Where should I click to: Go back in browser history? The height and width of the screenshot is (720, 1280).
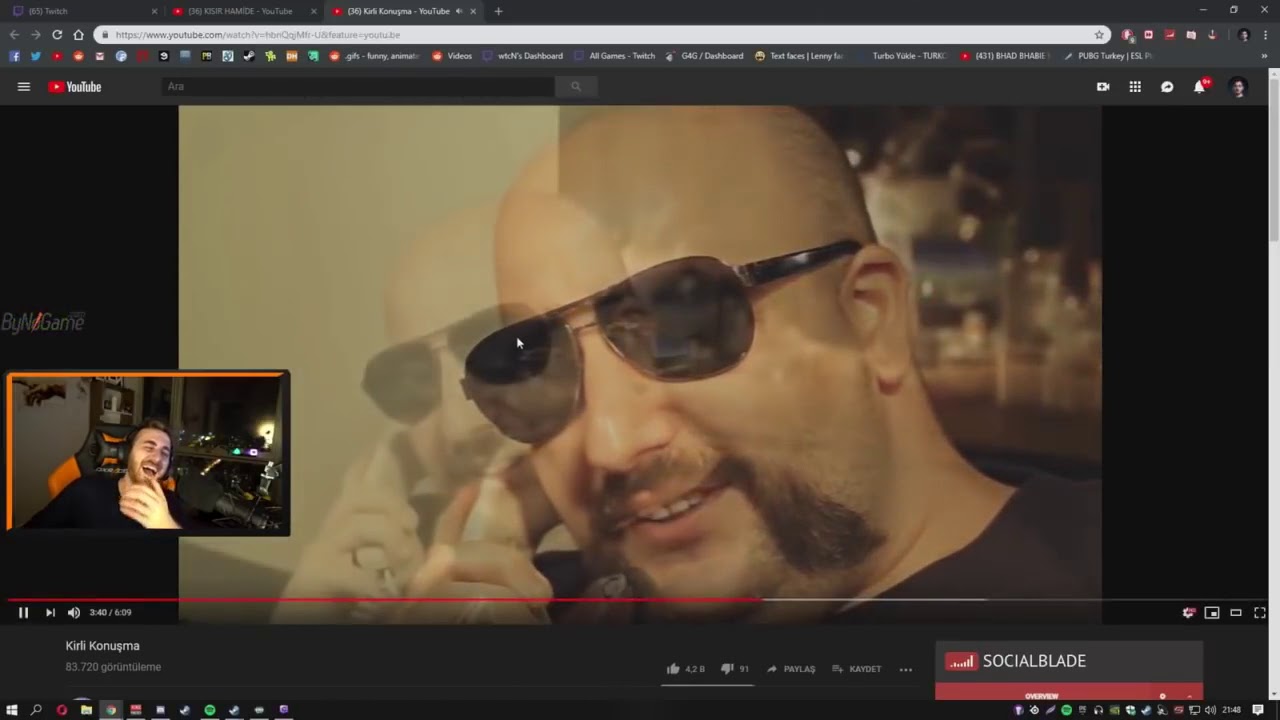(x=14, y=35)
